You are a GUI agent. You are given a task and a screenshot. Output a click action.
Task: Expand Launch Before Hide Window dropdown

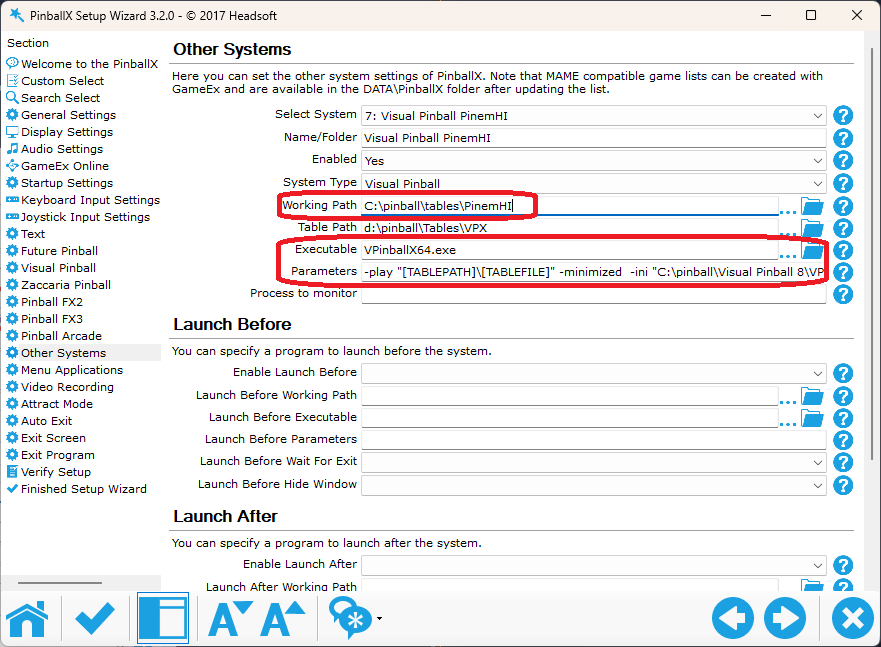coord(593,485)
